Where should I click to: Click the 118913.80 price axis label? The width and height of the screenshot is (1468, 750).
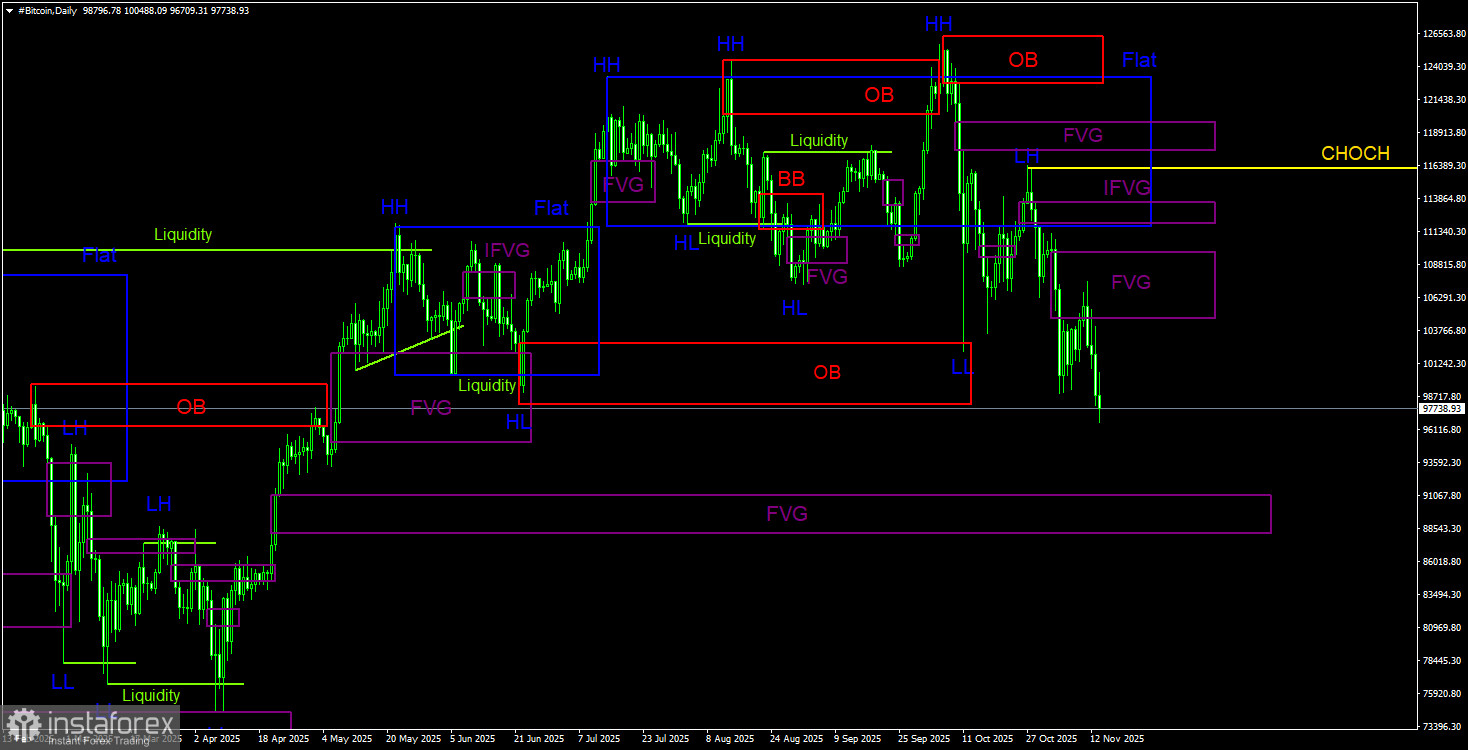click(x=1442, y=133)
